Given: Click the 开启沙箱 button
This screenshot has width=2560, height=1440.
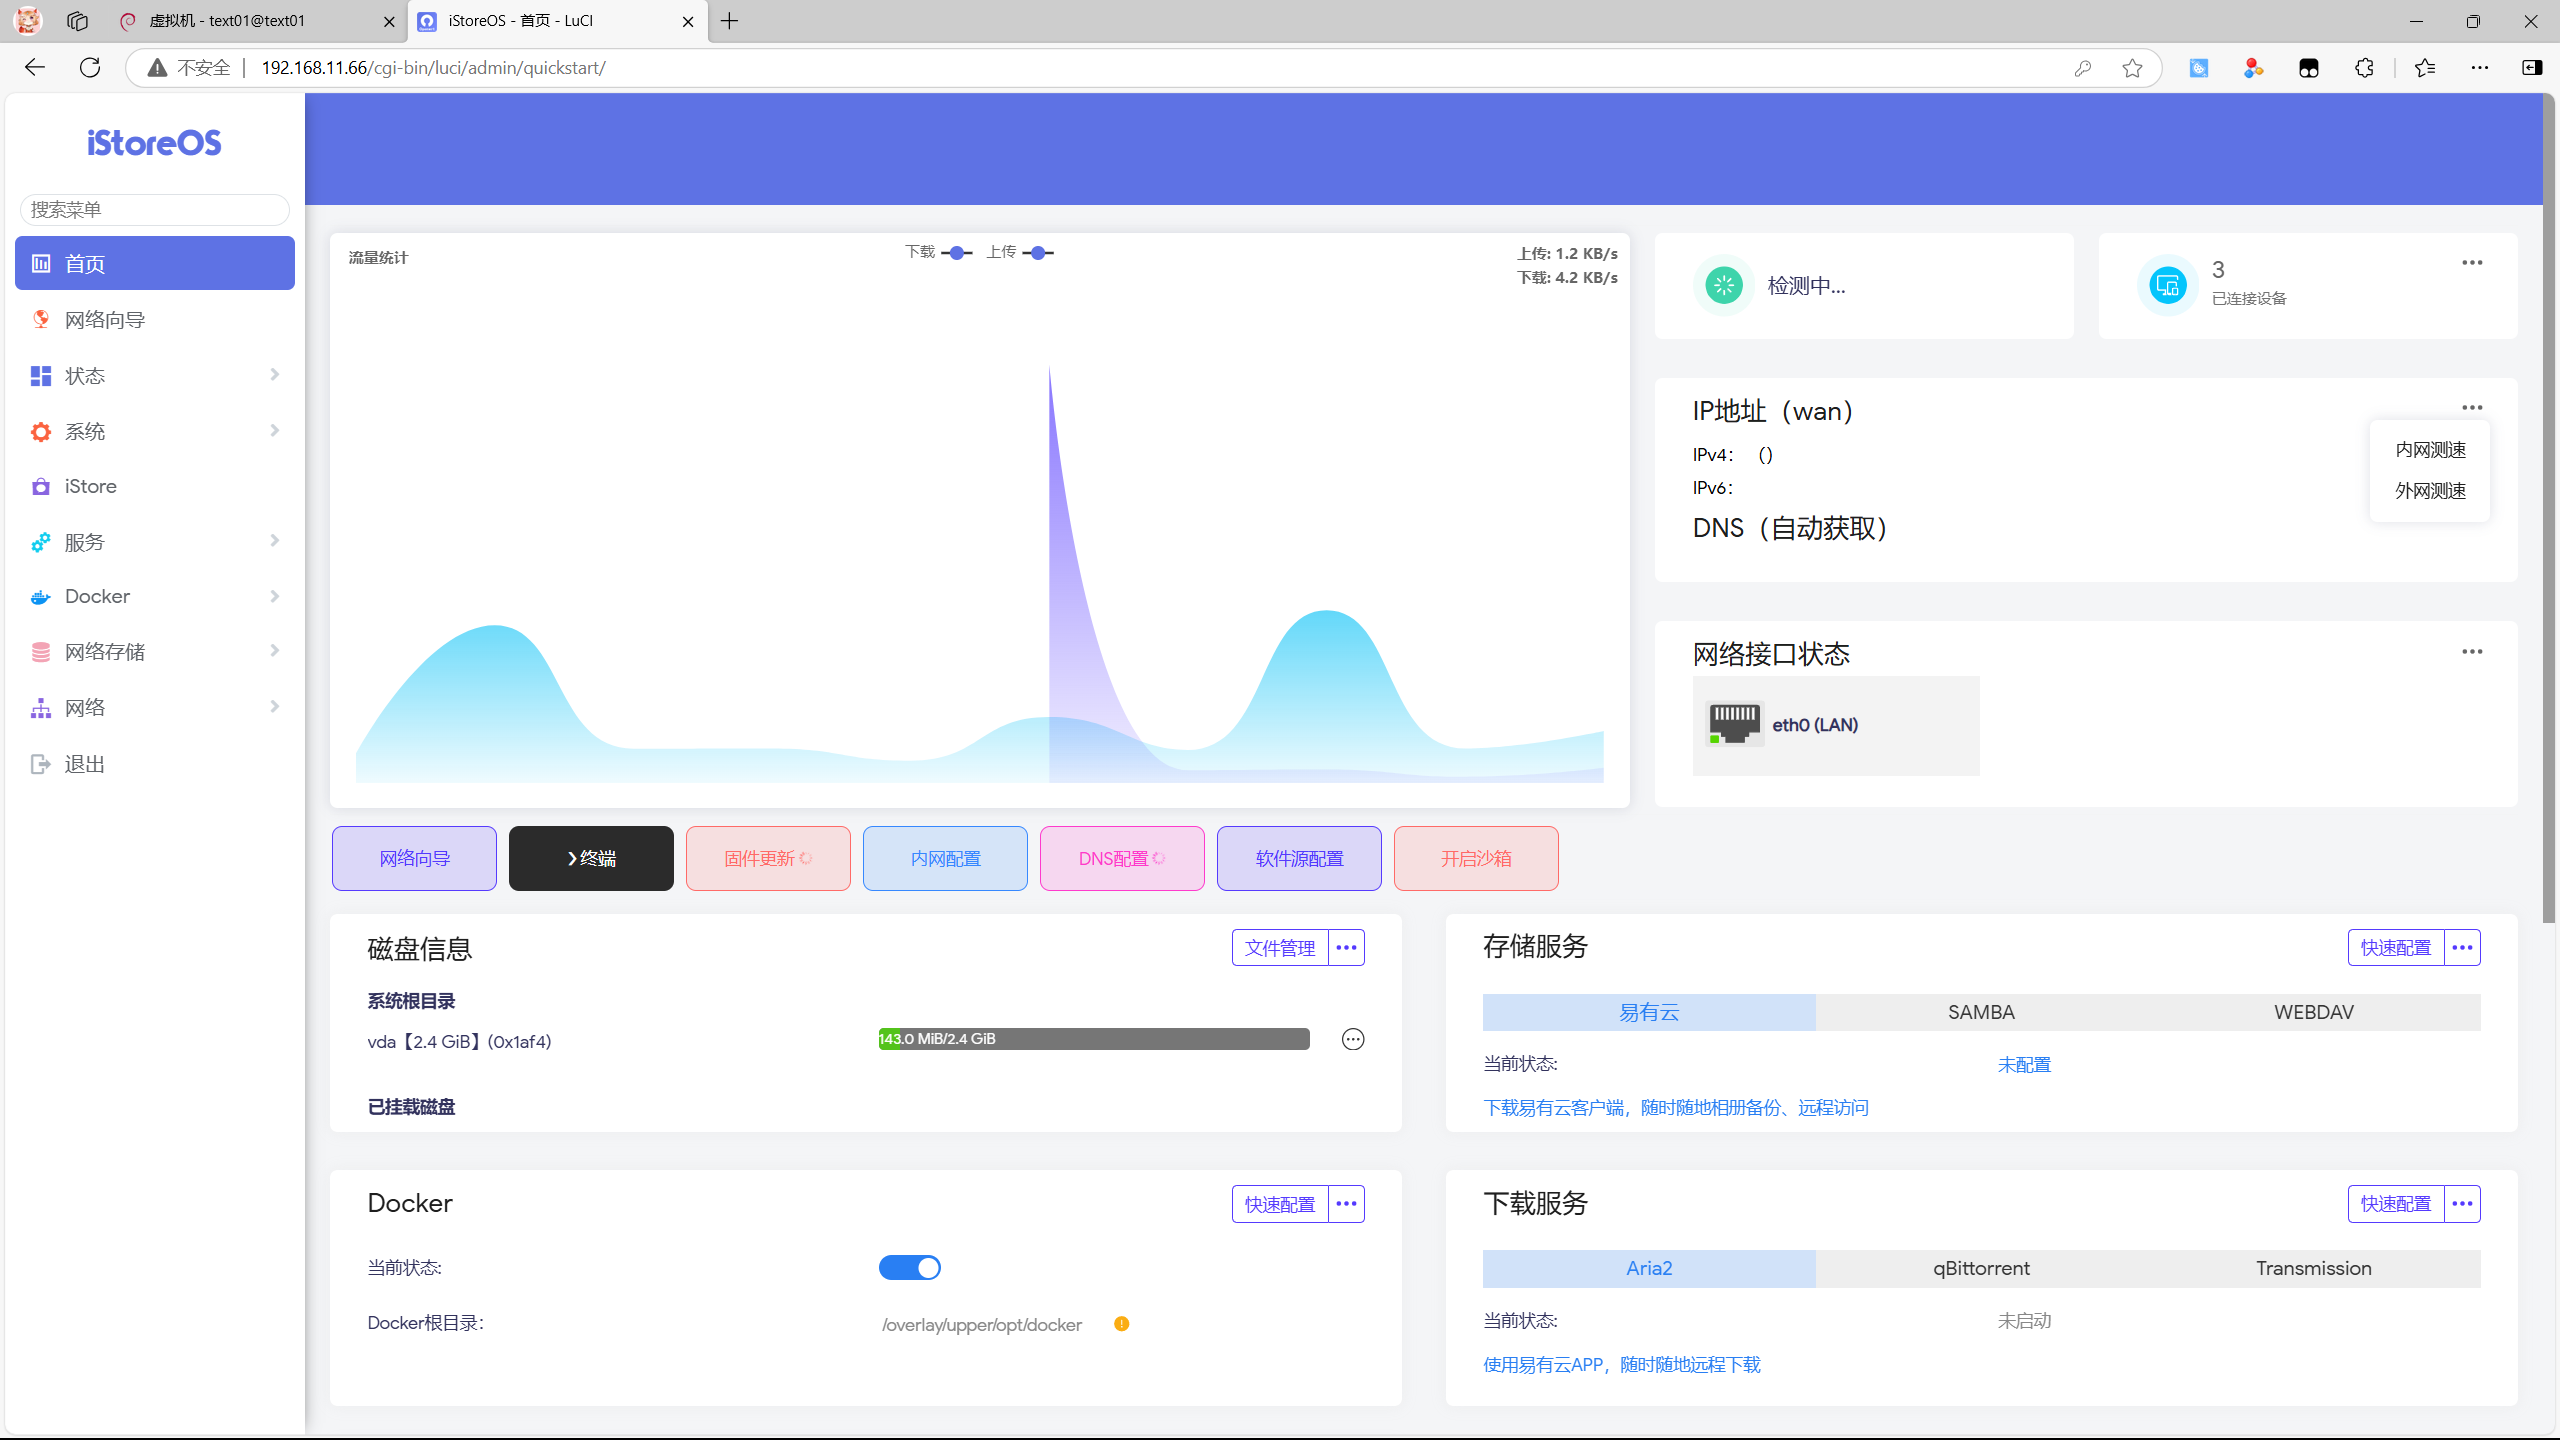Looking at the screenshot, I should click(1476, 858).
